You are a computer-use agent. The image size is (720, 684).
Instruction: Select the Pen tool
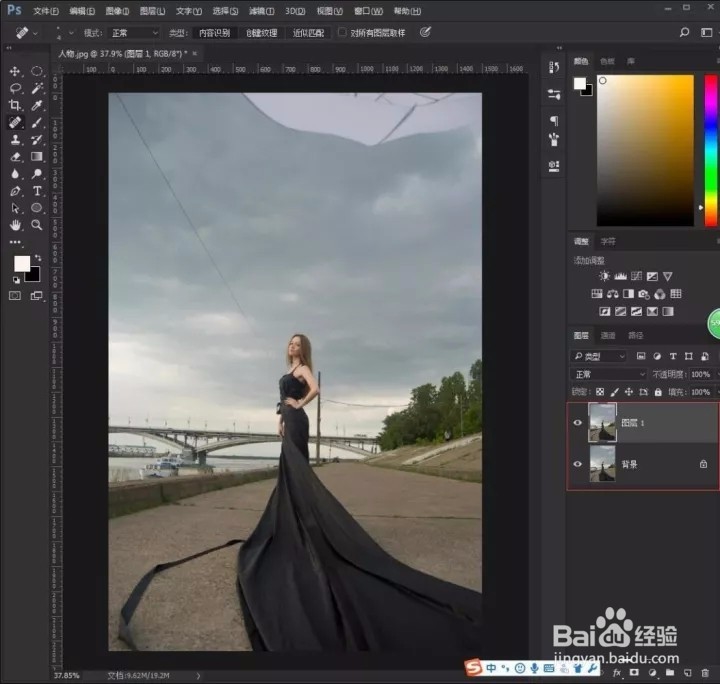tap(15, 191)
